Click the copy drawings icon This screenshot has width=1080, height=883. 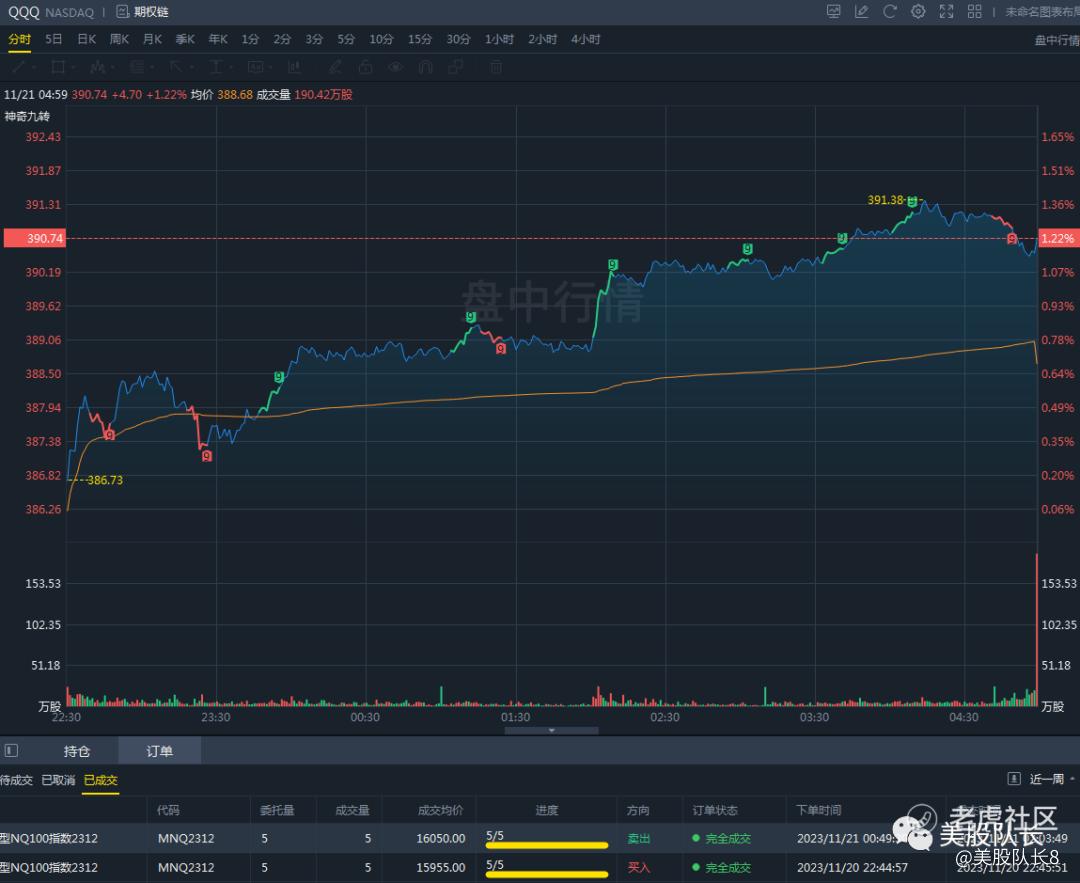(455, 67)
